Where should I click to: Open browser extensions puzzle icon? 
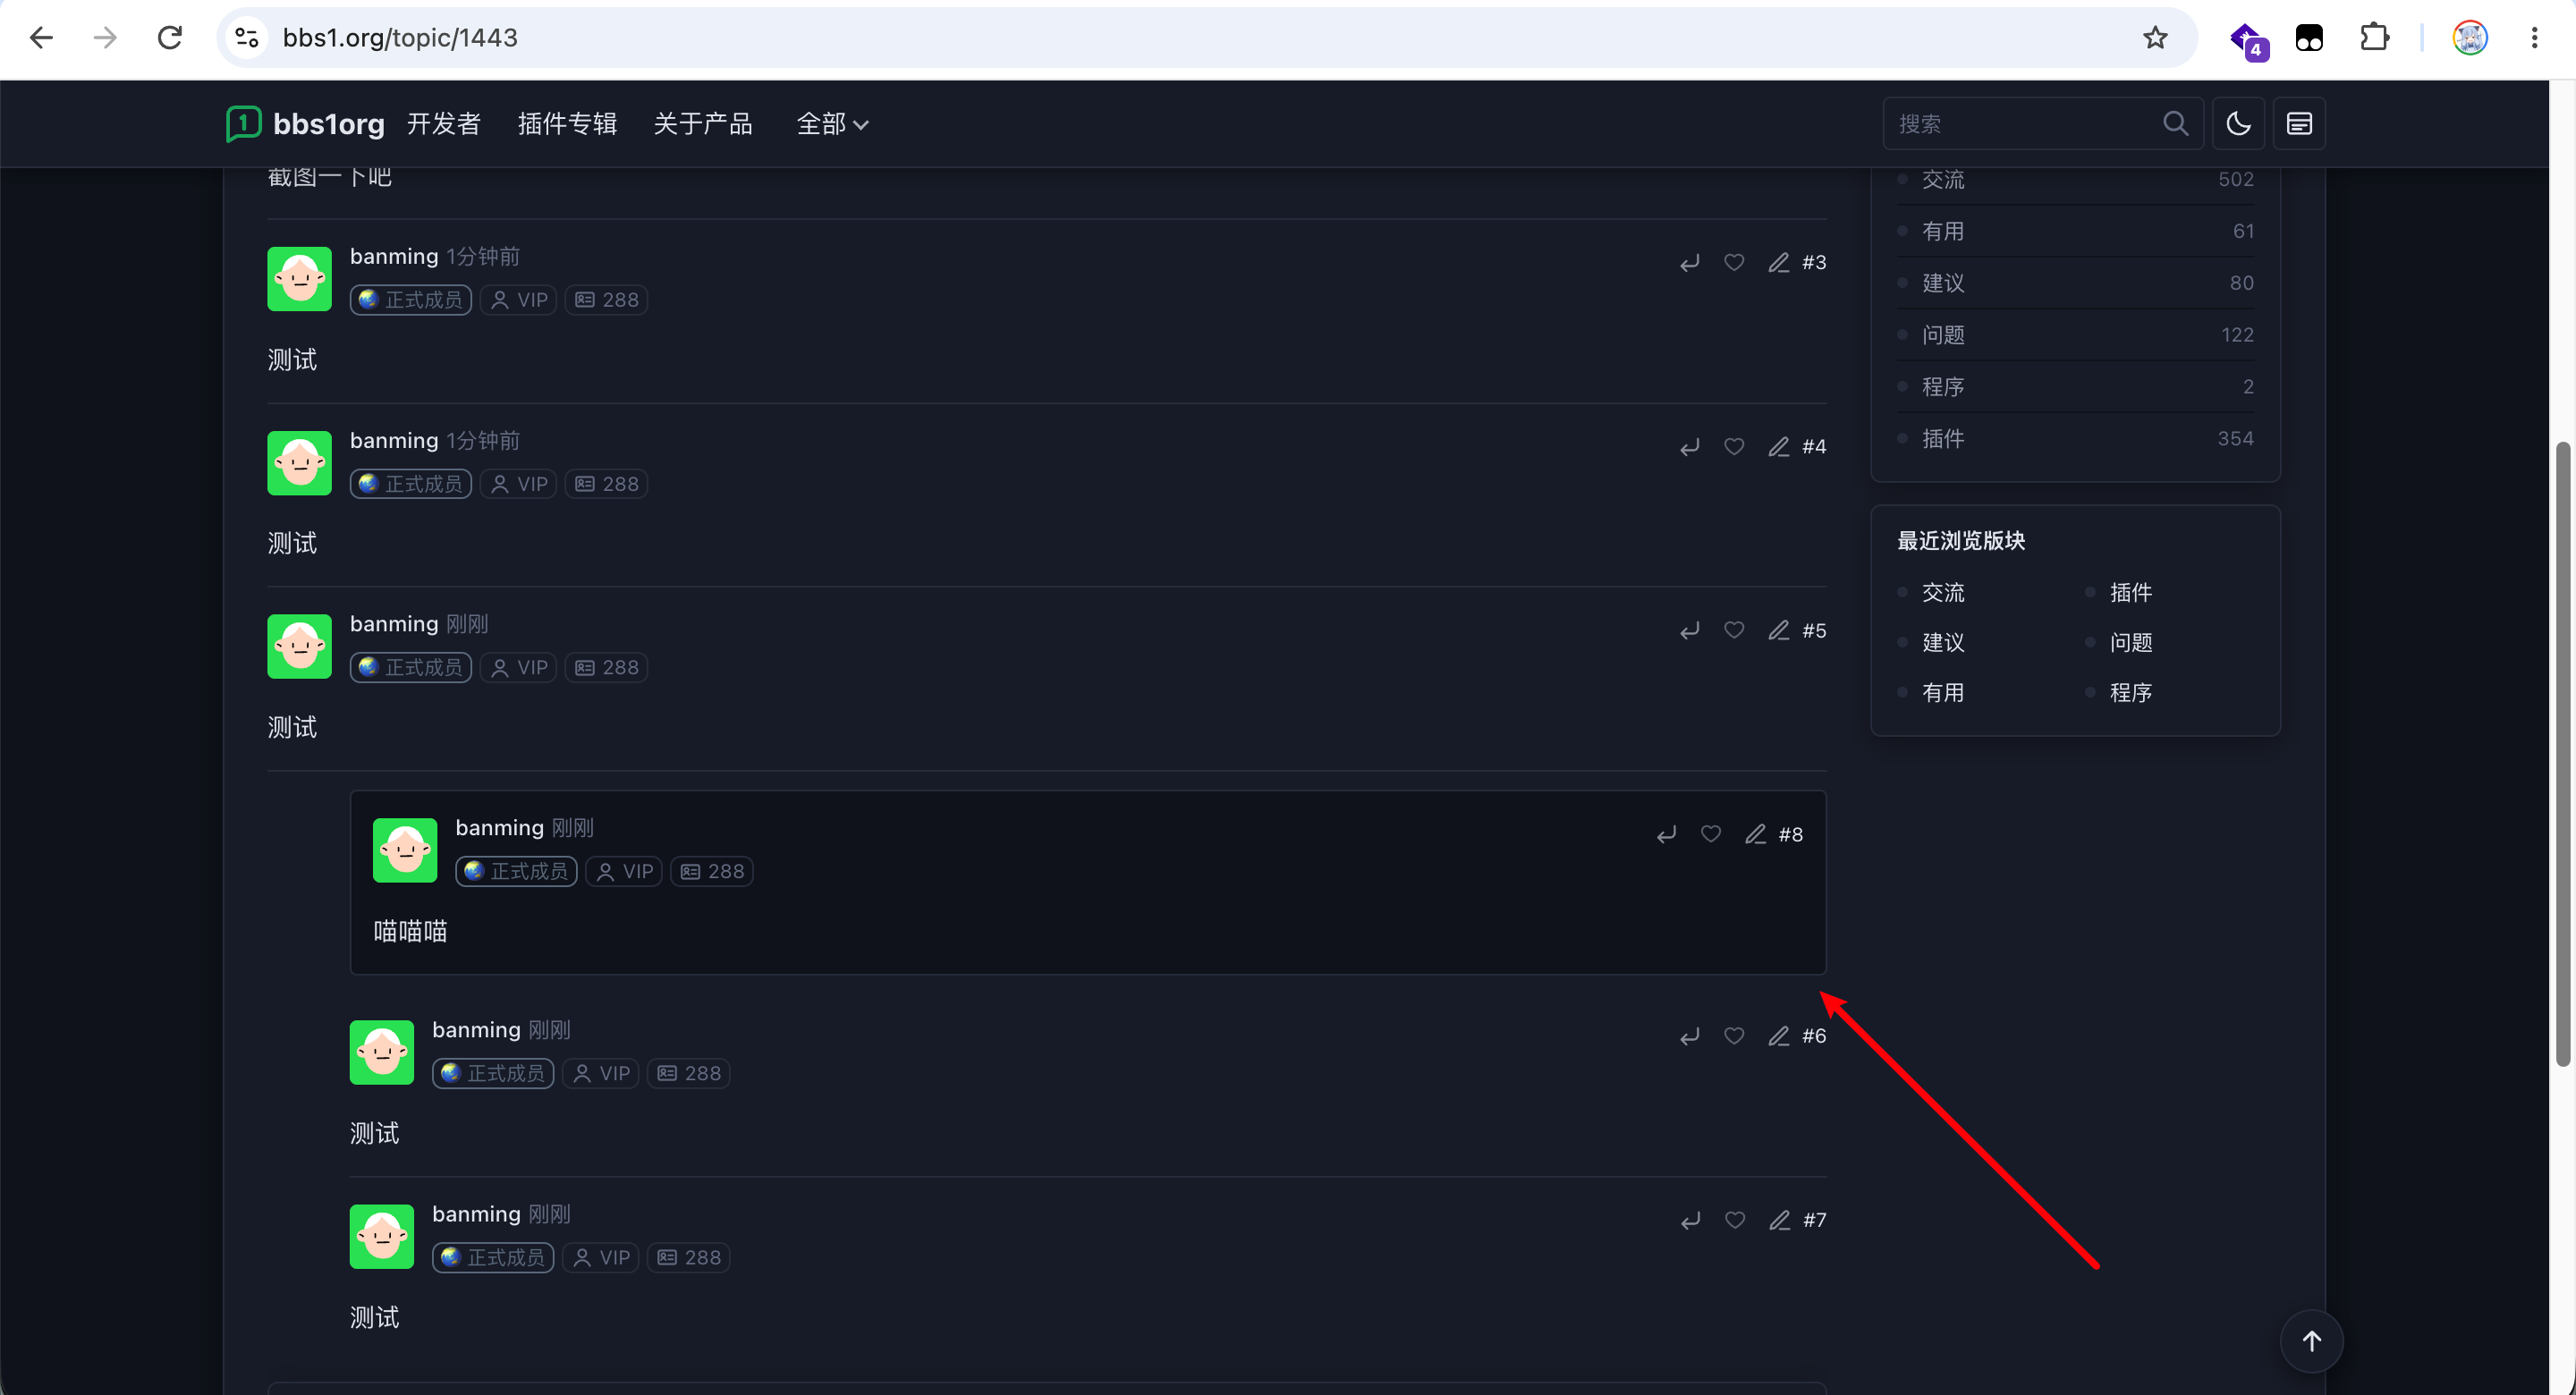coord(2374,38)
